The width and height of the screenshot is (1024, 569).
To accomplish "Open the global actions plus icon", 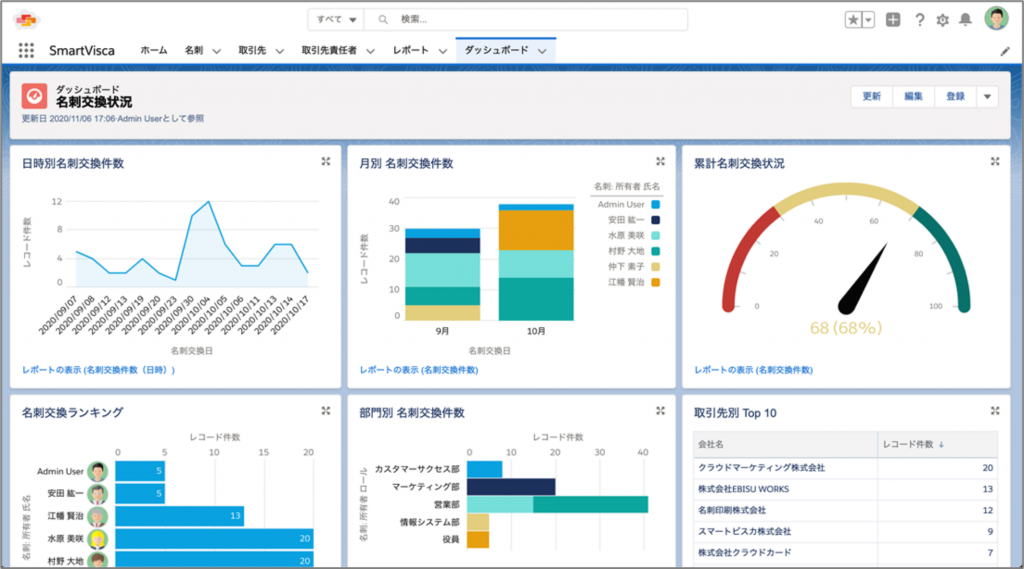I will click(x=893, y=19).
